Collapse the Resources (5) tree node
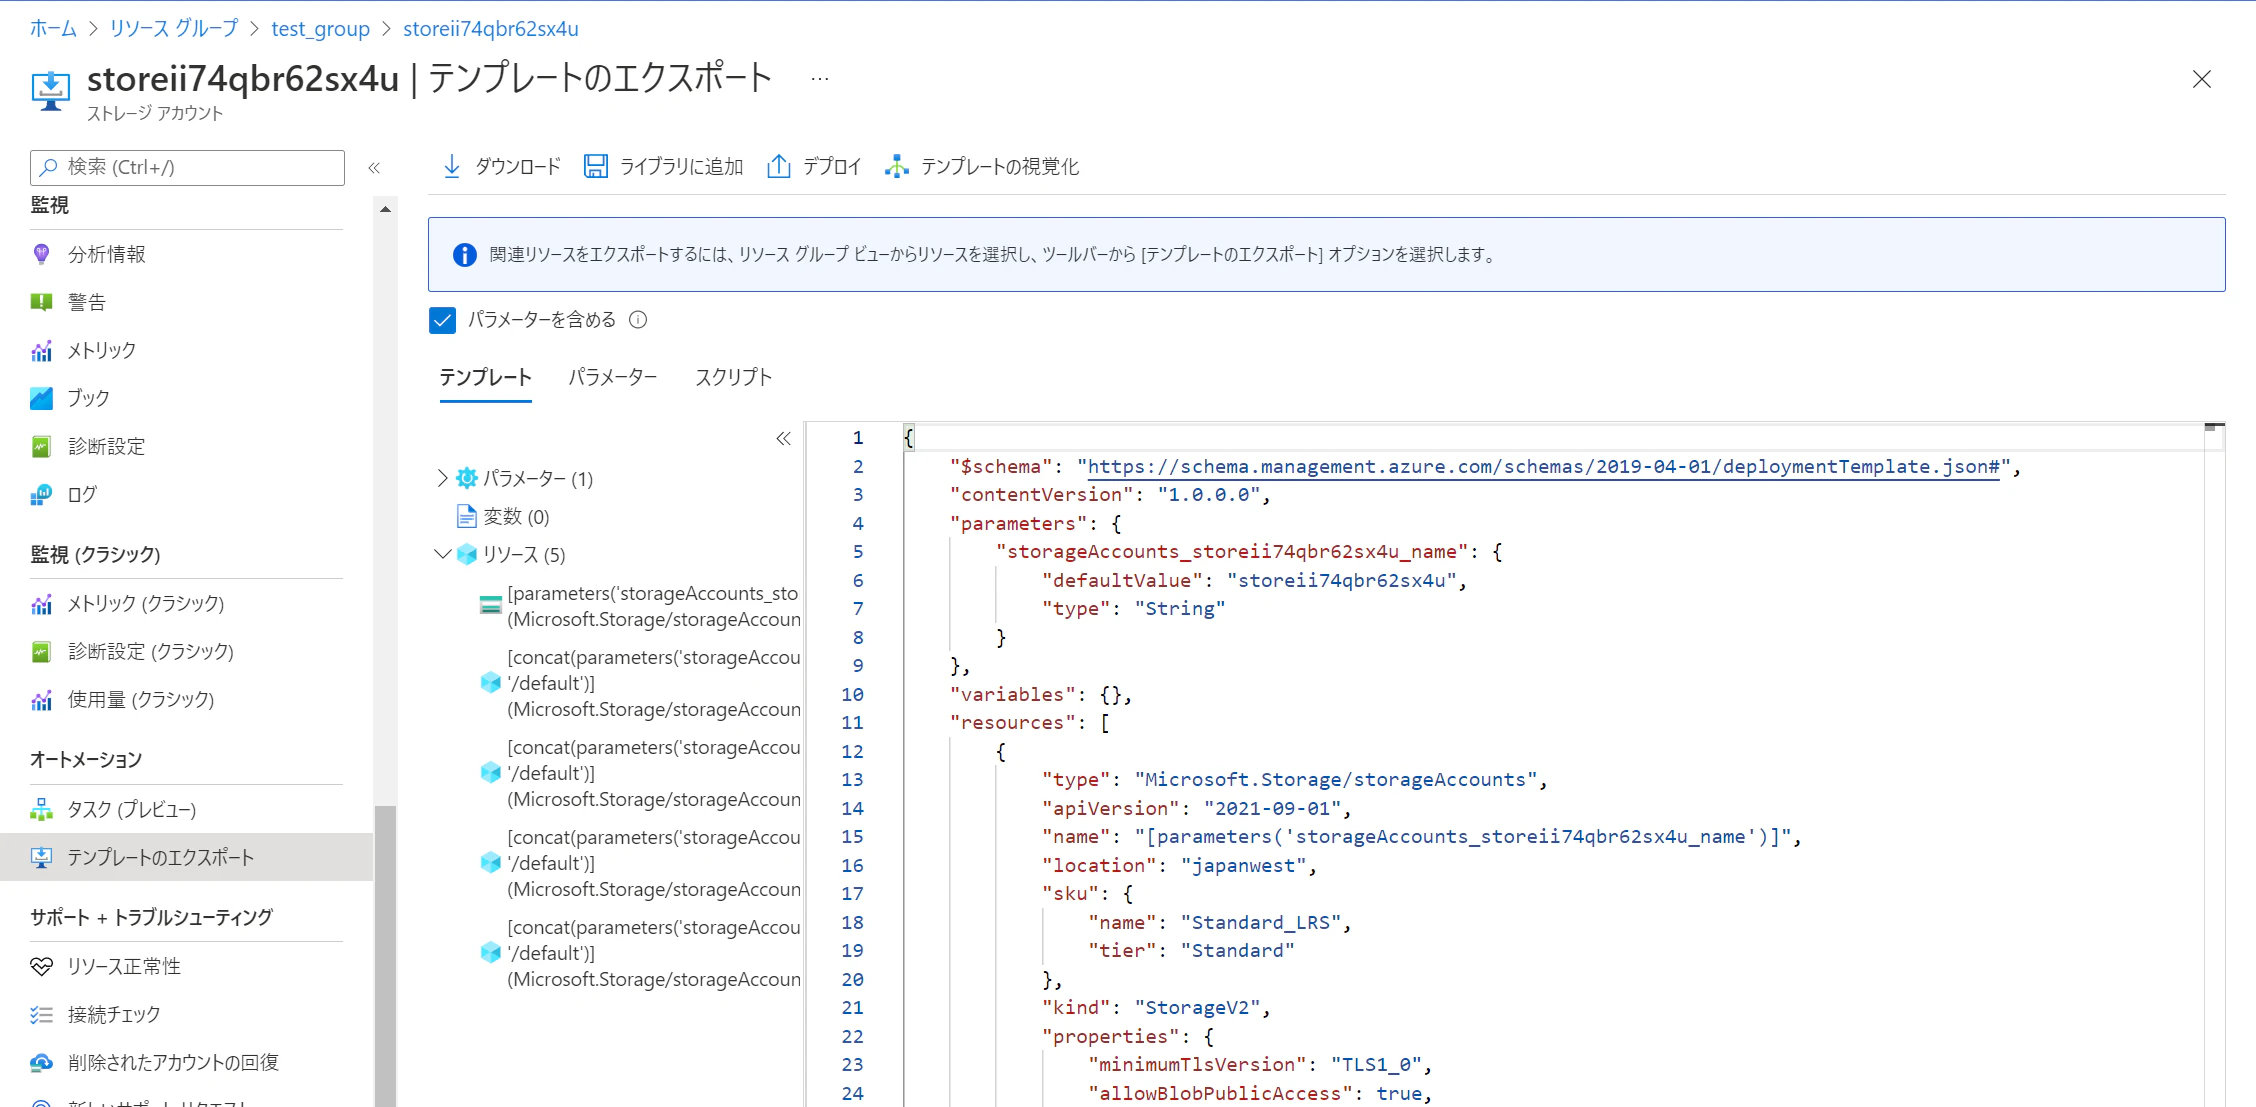Image resolution: width=2256 pixels, height=1107 pixels. pos(442,554)
